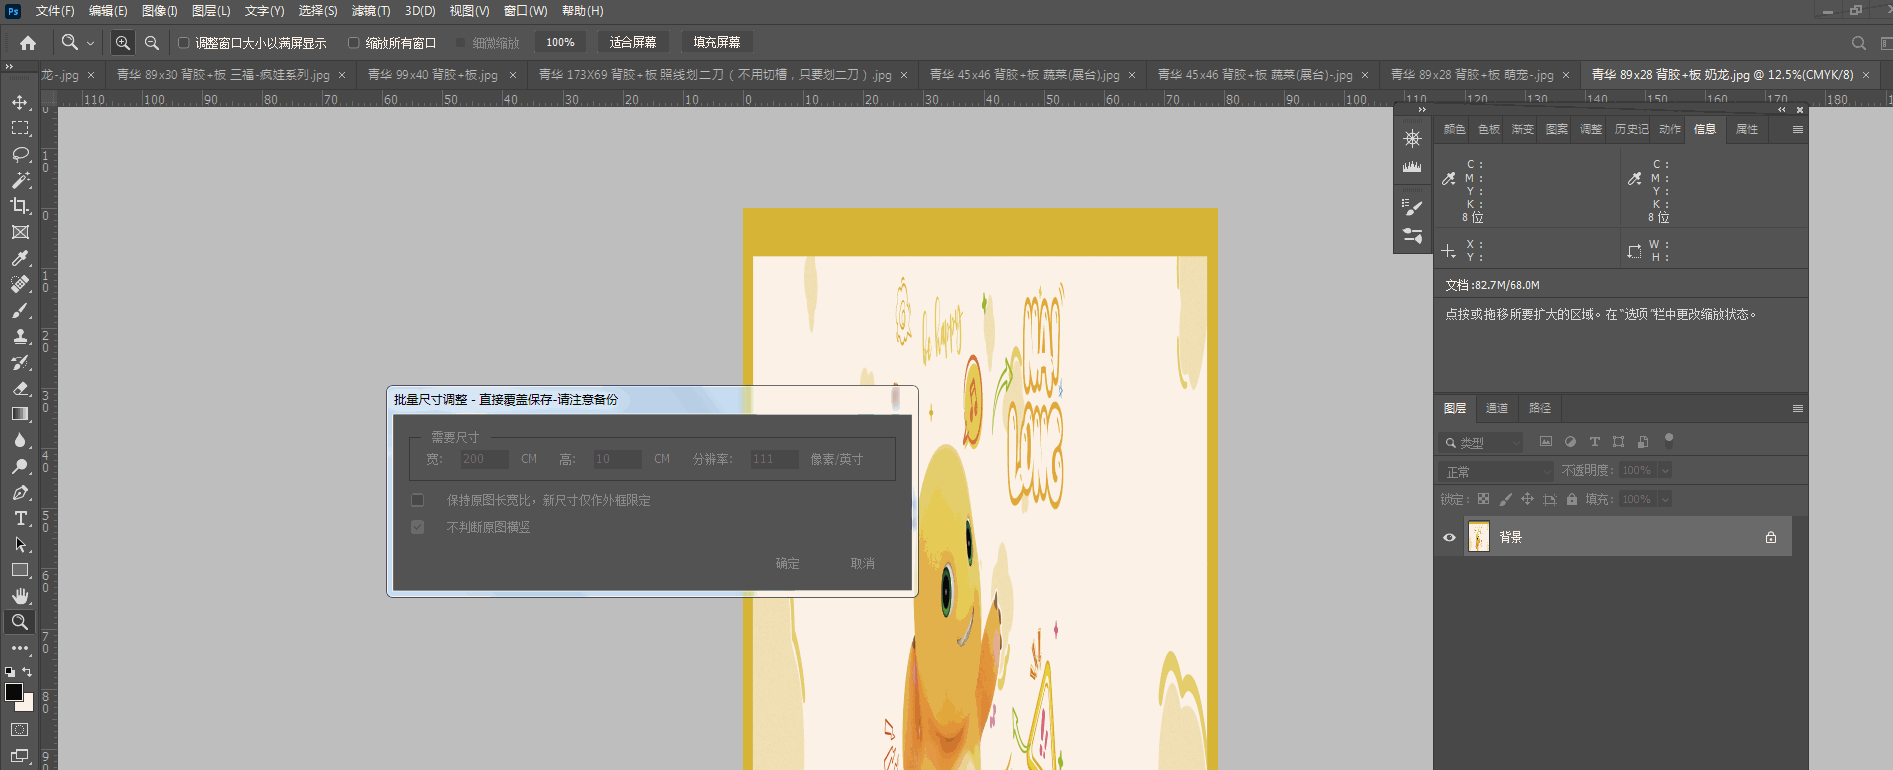
Task: Select the Move tool
Action: coord(20,102)
